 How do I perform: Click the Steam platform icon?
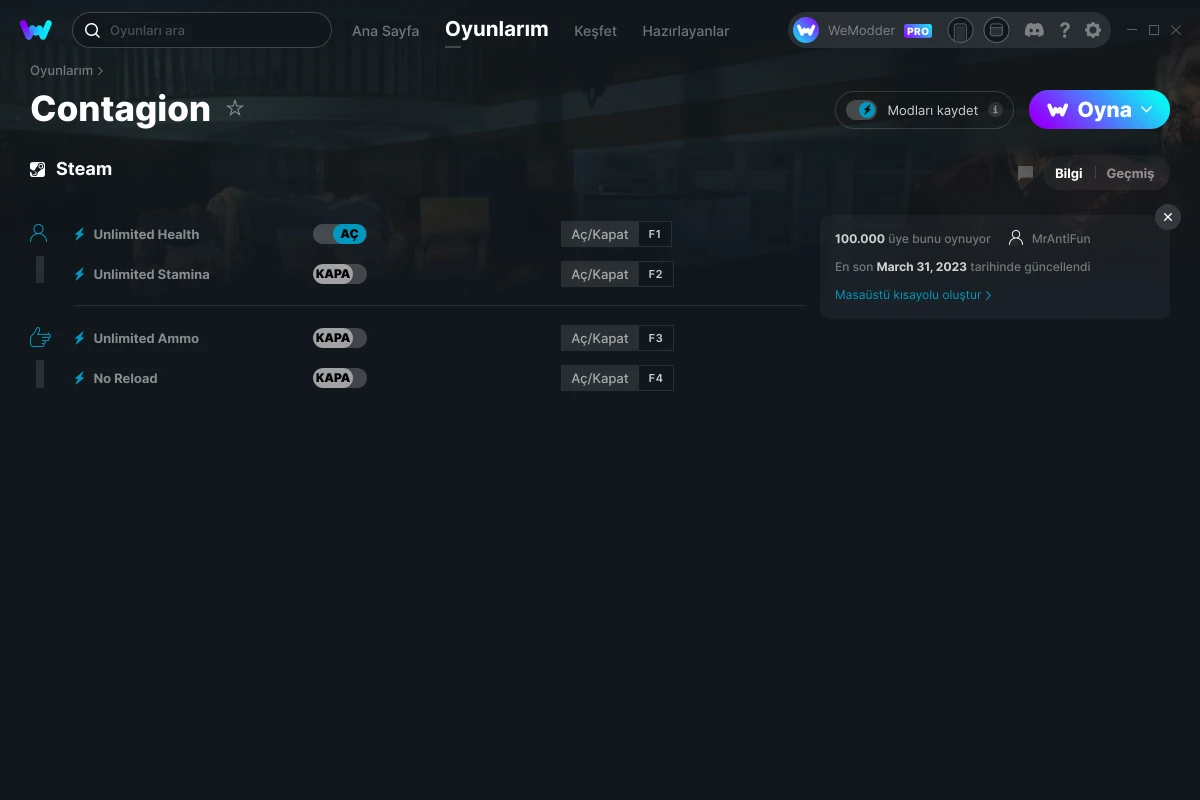pos(38,169)
